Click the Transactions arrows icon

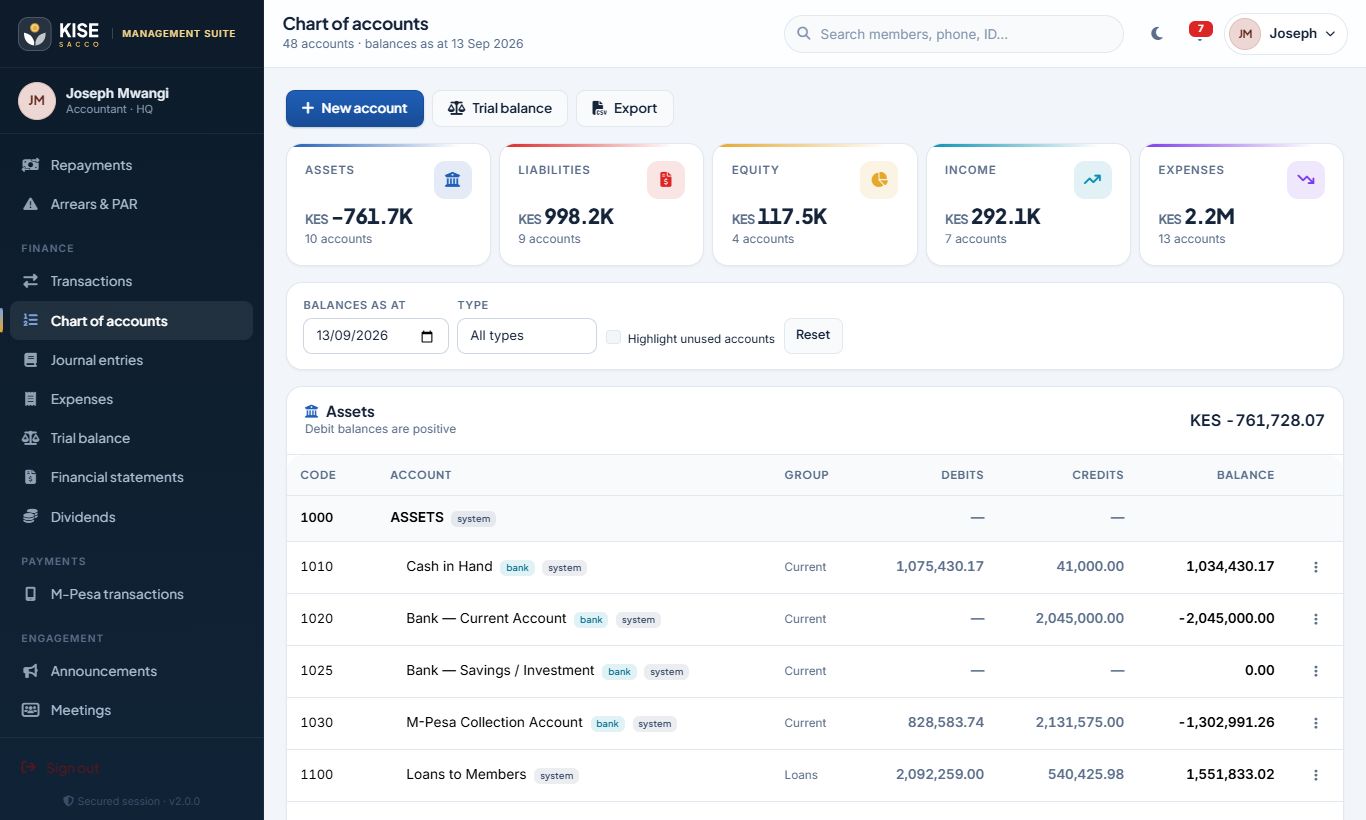(31, 281)
